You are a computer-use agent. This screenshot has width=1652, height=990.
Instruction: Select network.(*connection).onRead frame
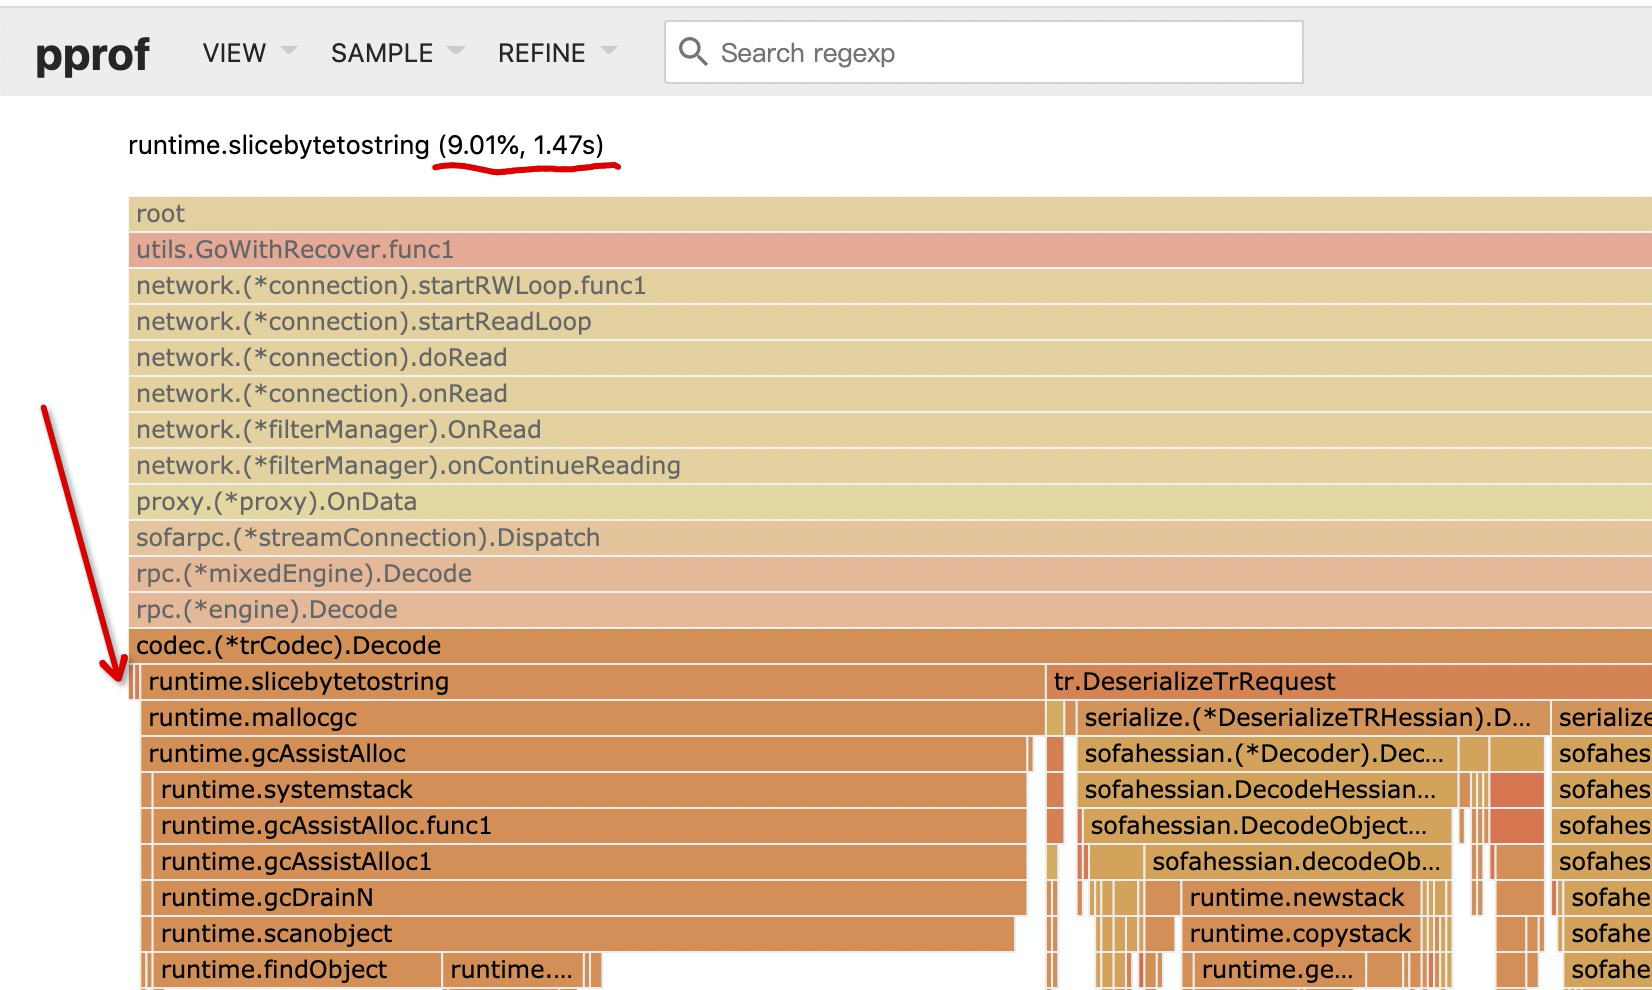click(x=890, y=394)
